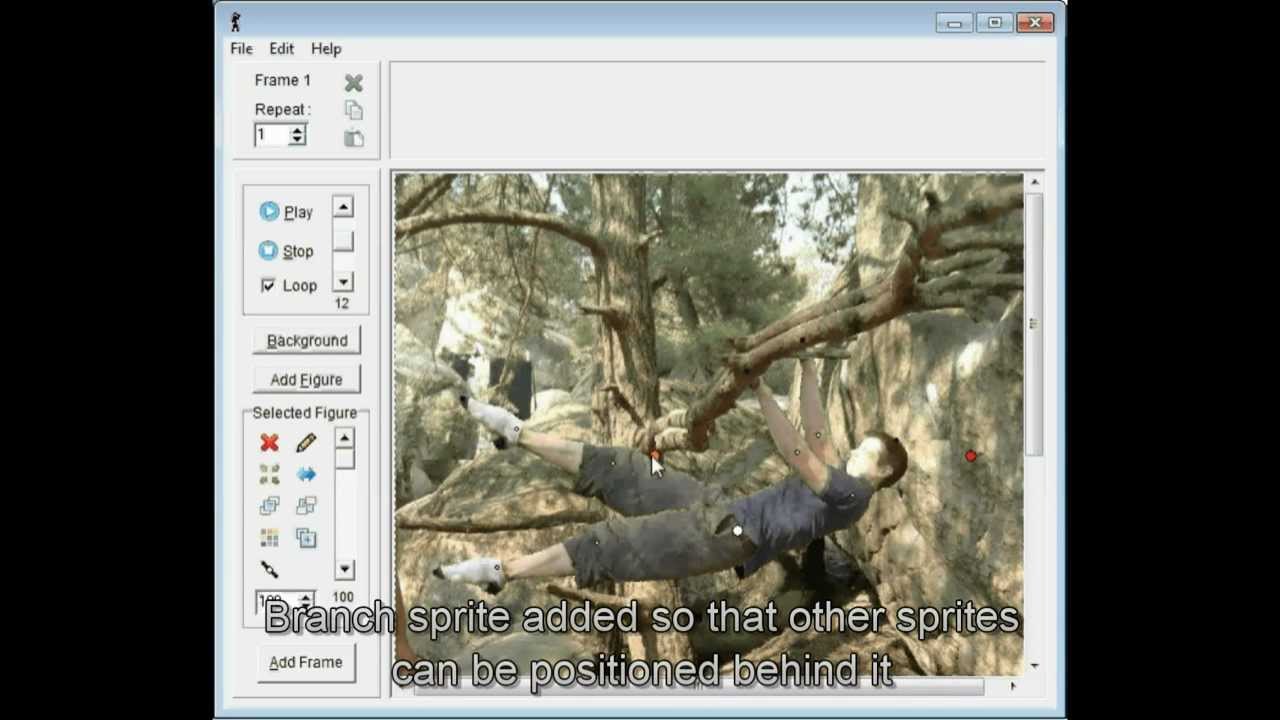This screenshot has width=1280, height=720.
Task: Send the selected figure to back
Action: click(306, 506)
